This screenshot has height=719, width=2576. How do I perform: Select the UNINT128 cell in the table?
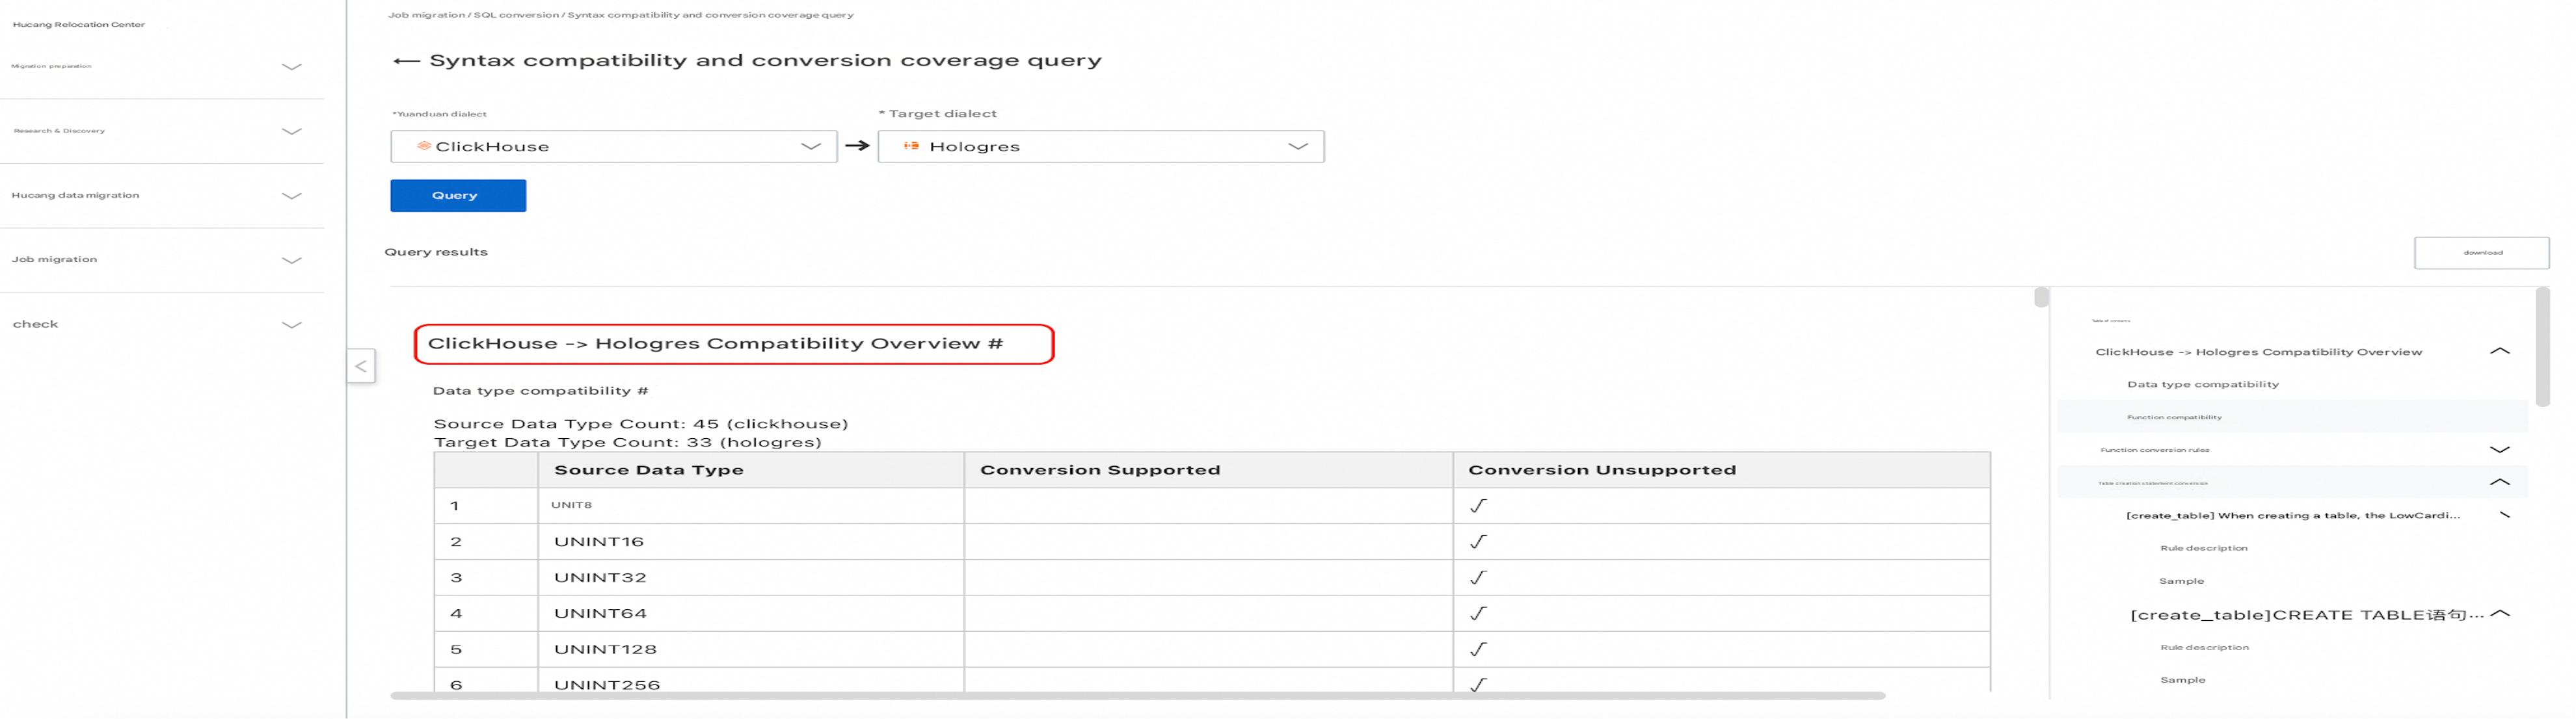(x=751, y=650)
